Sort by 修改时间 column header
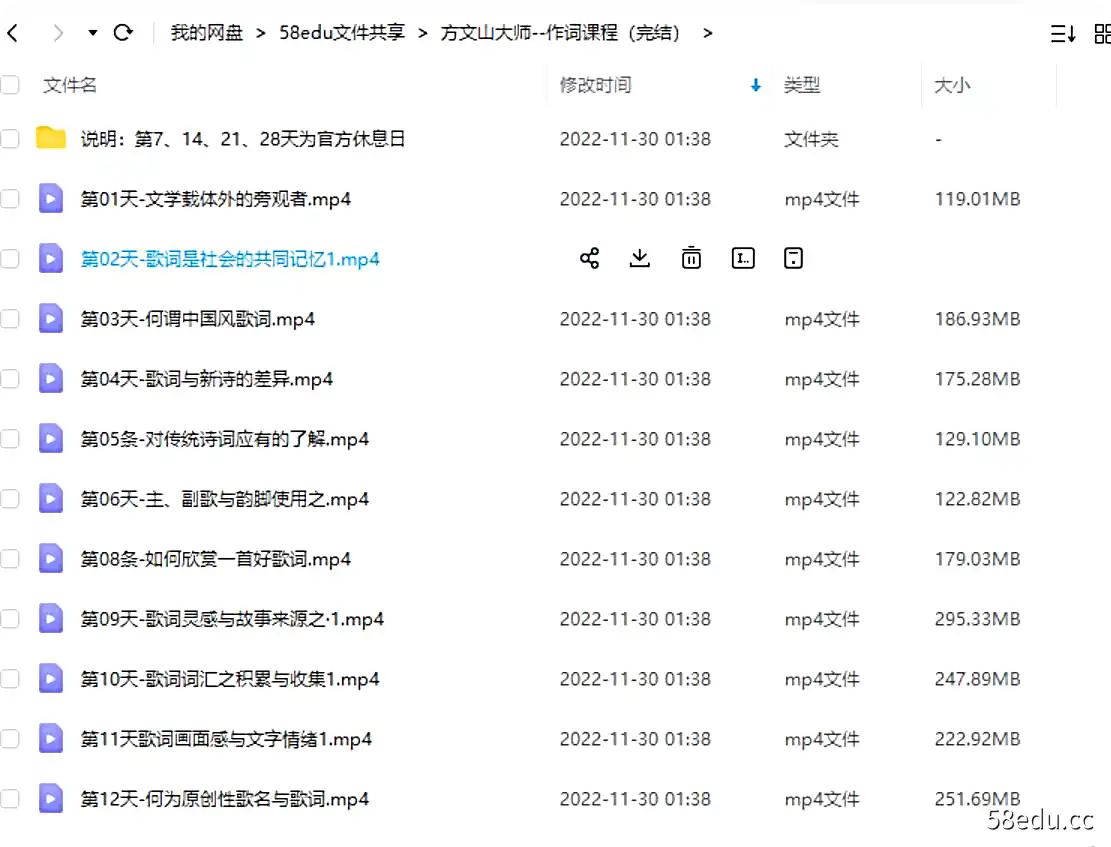 click(595, 85)
